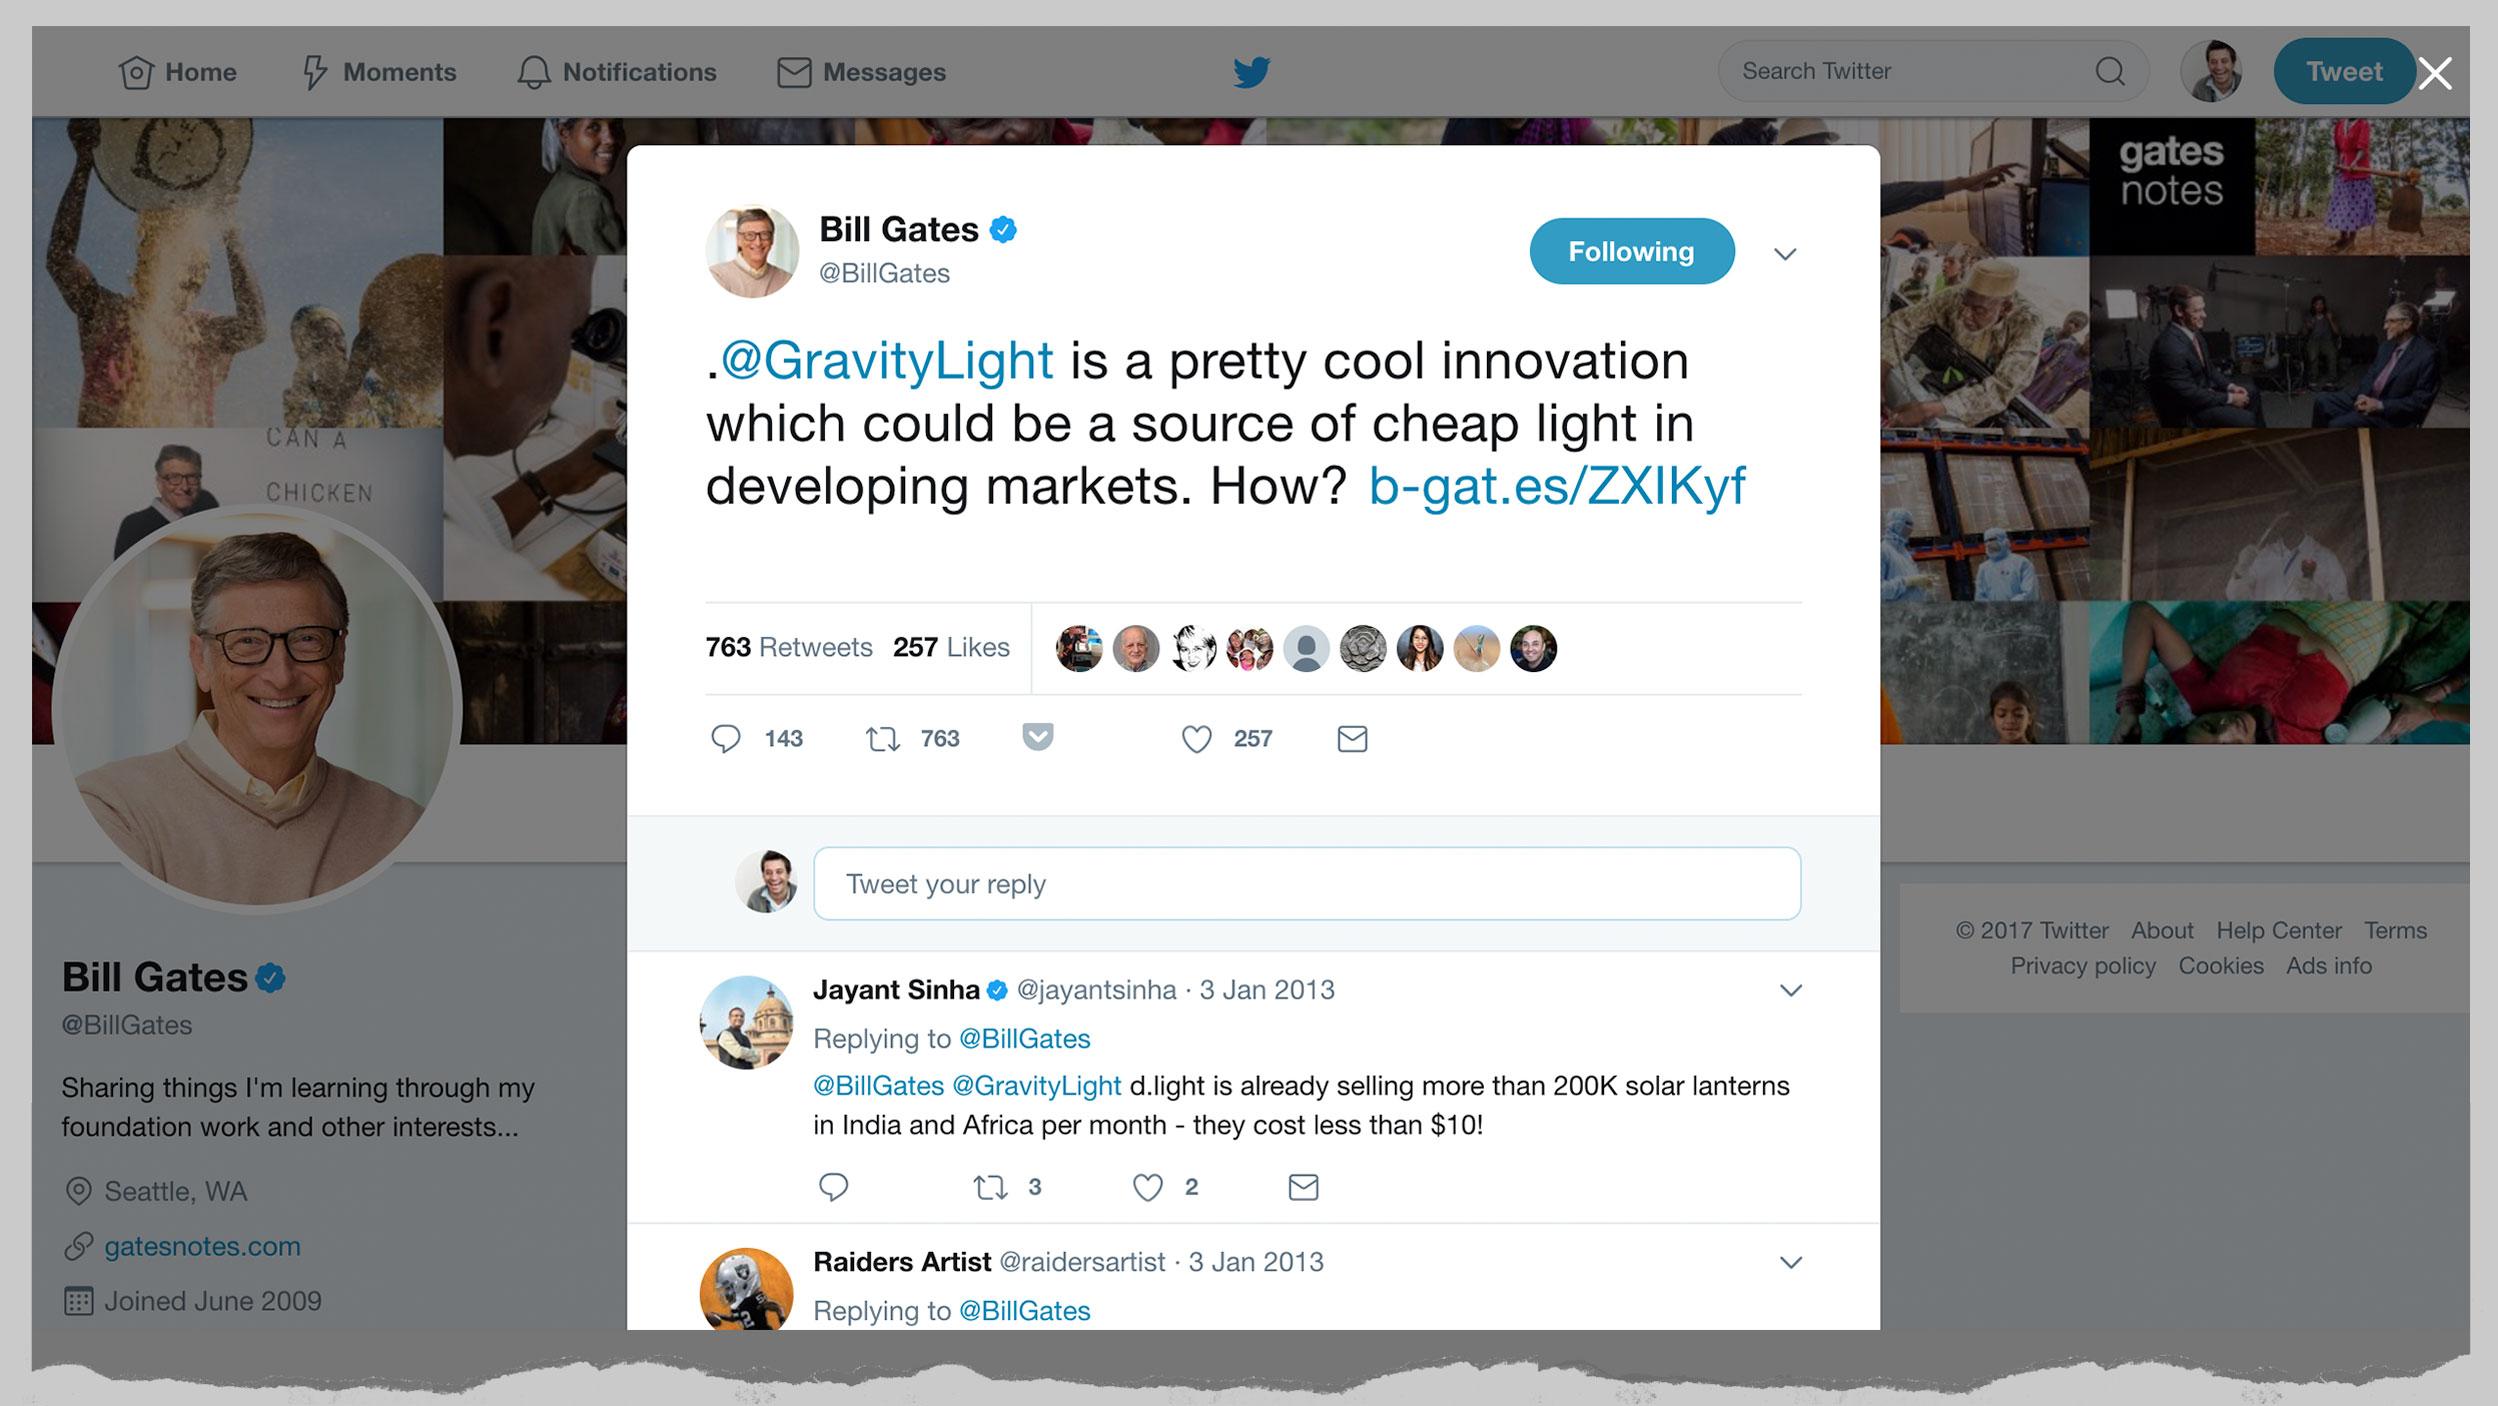Image resolution: width=2498 pixels, height=1406 pixels.
Task: Click the reply icon on Bill Gates' tweet
Action: click(725, 739)
